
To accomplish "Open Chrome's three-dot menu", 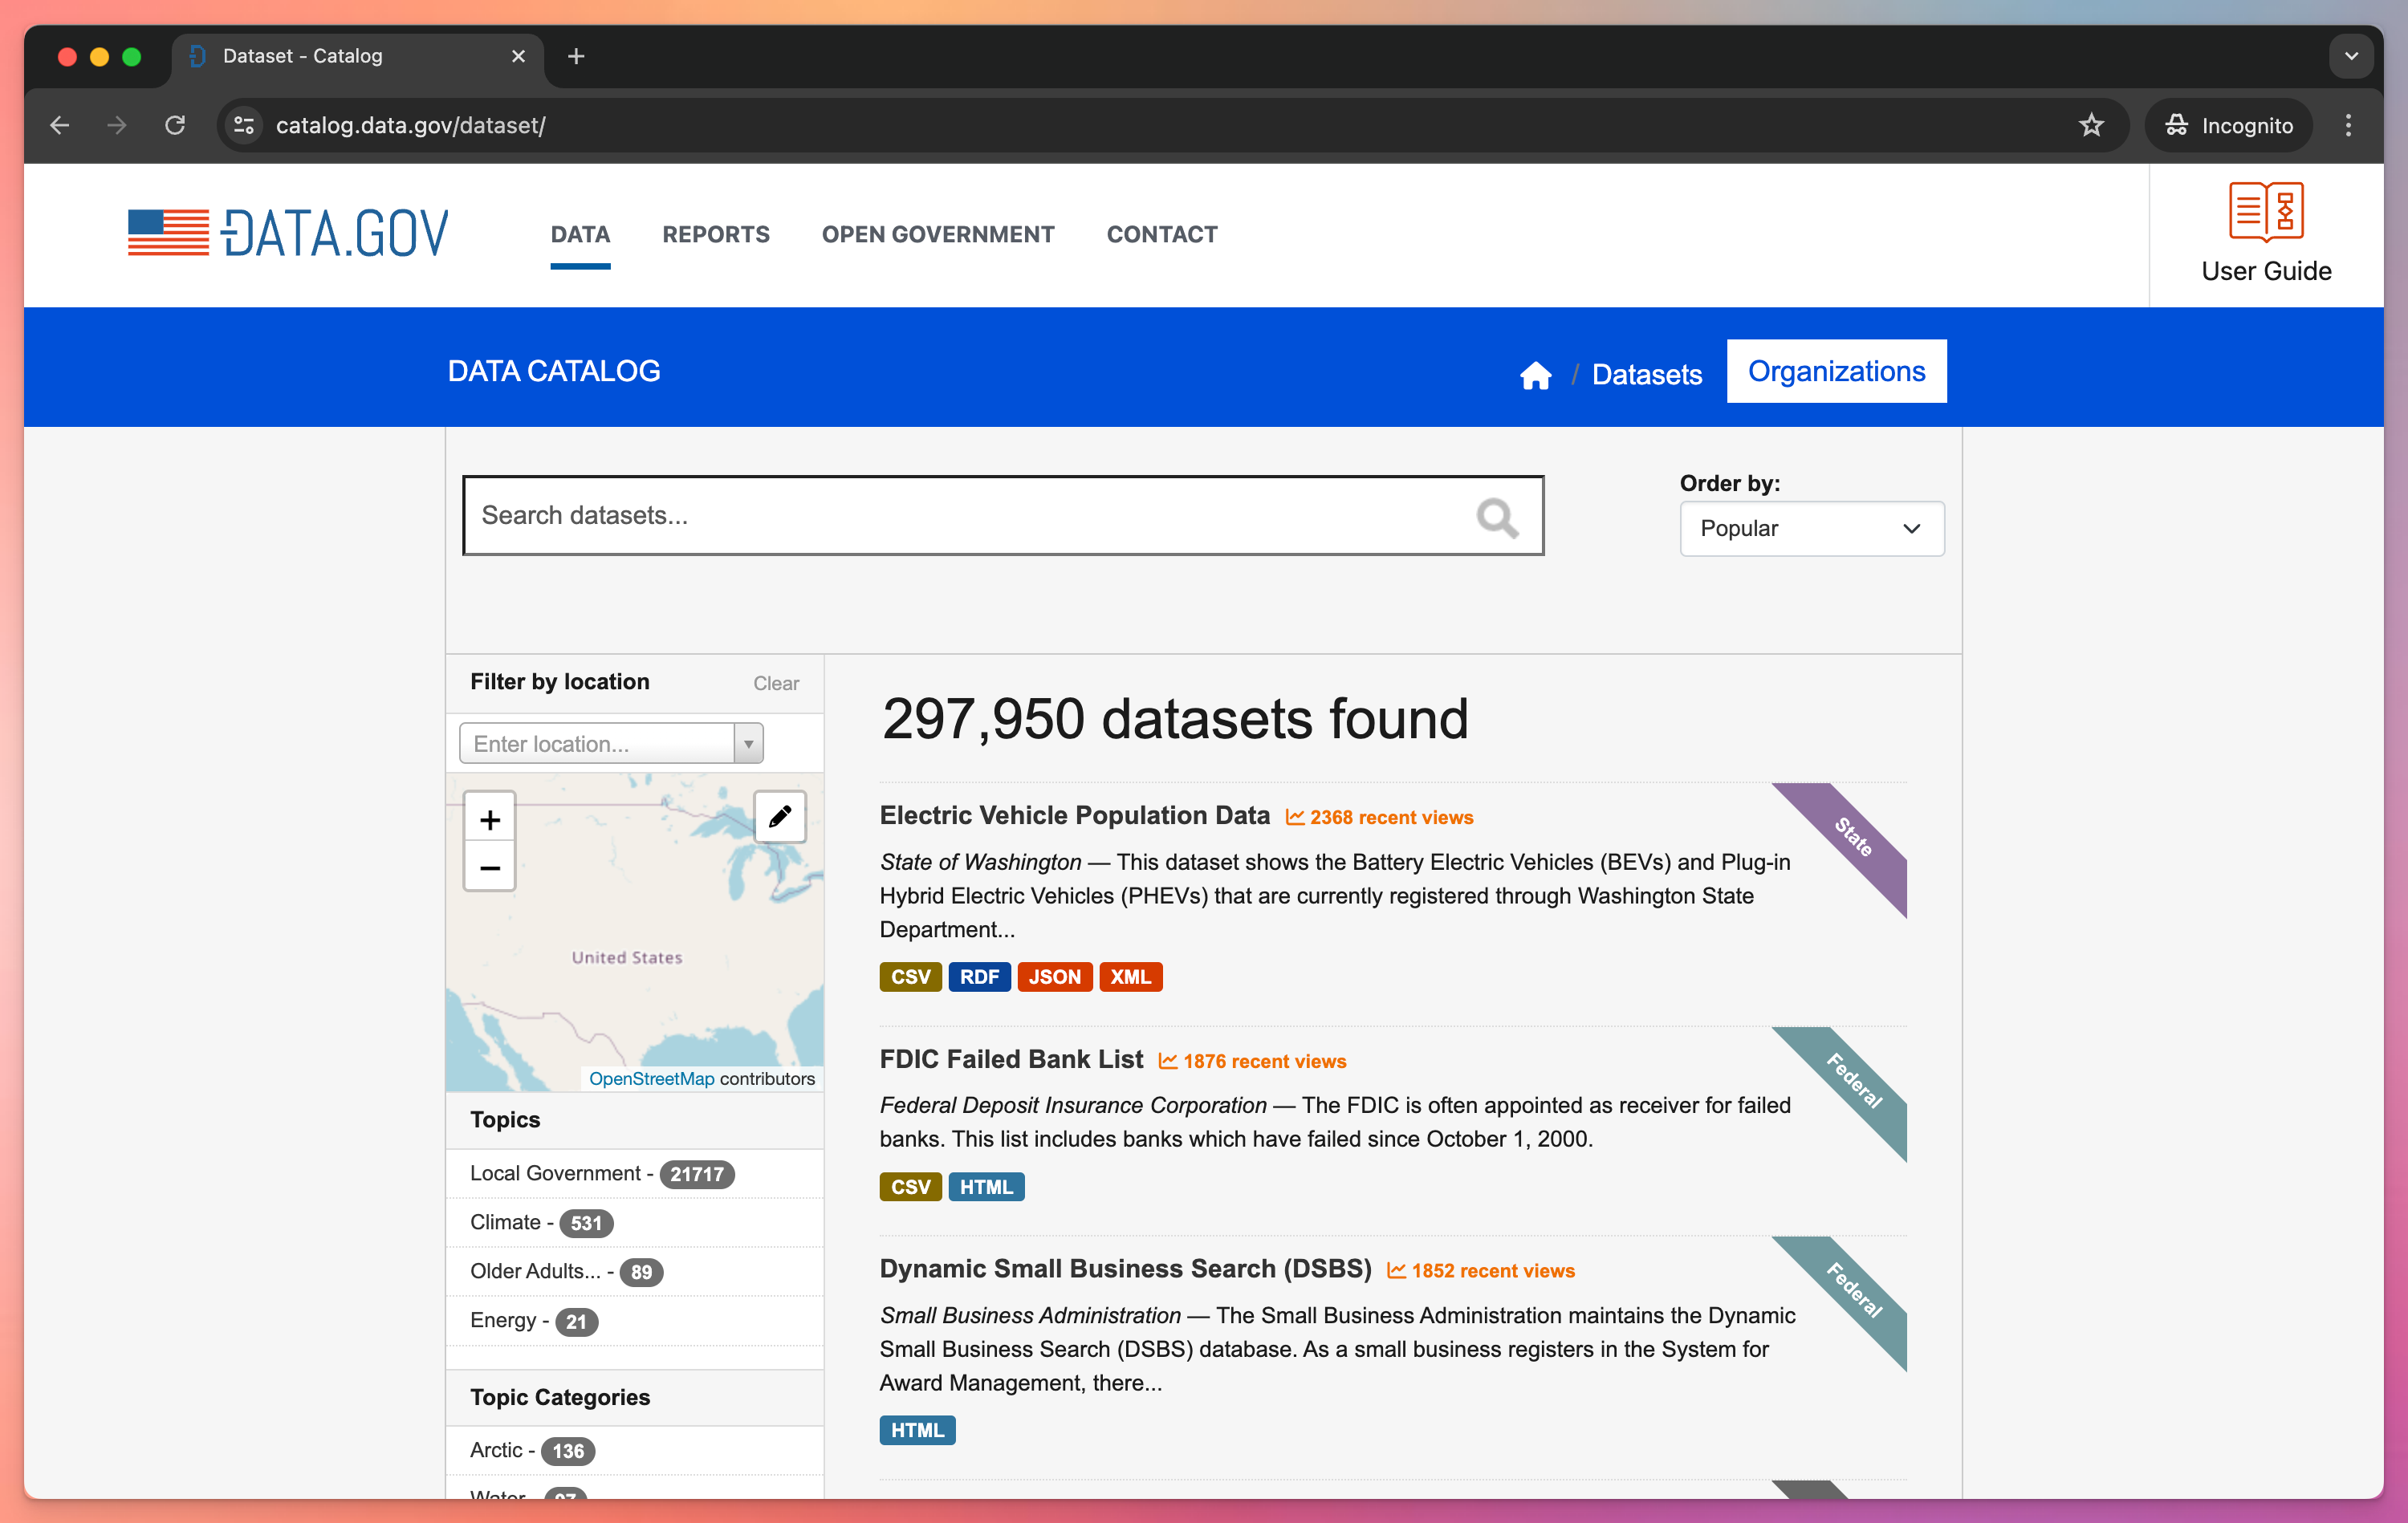I will tap(2348, 125).
